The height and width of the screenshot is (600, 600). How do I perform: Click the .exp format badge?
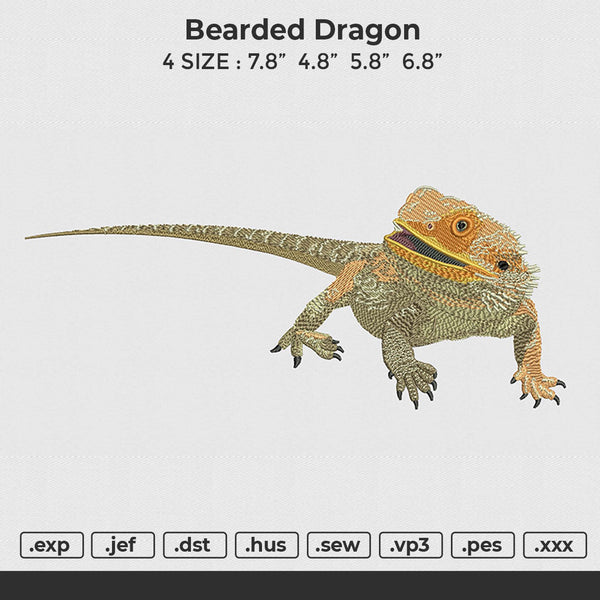(x=52, y=545)
